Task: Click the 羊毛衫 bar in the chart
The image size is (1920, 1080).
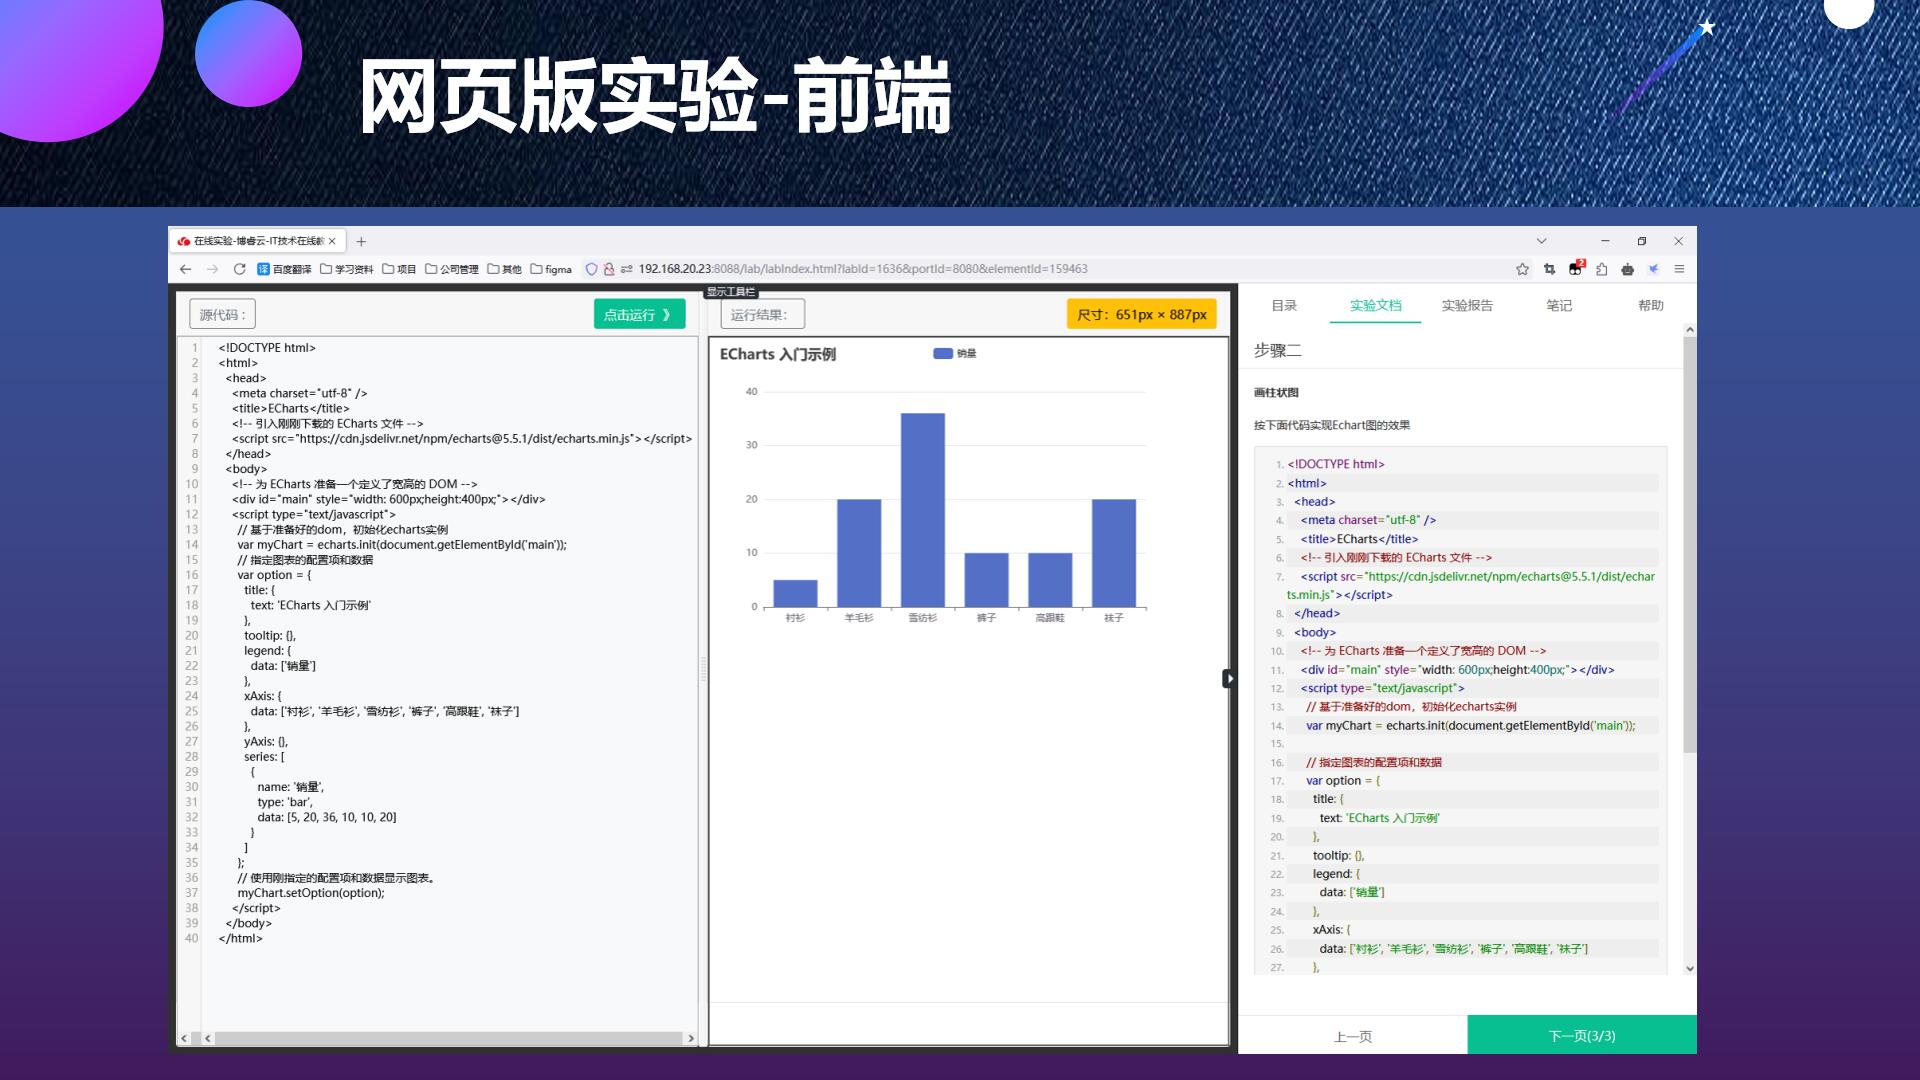Action: (x=859, y=553)
